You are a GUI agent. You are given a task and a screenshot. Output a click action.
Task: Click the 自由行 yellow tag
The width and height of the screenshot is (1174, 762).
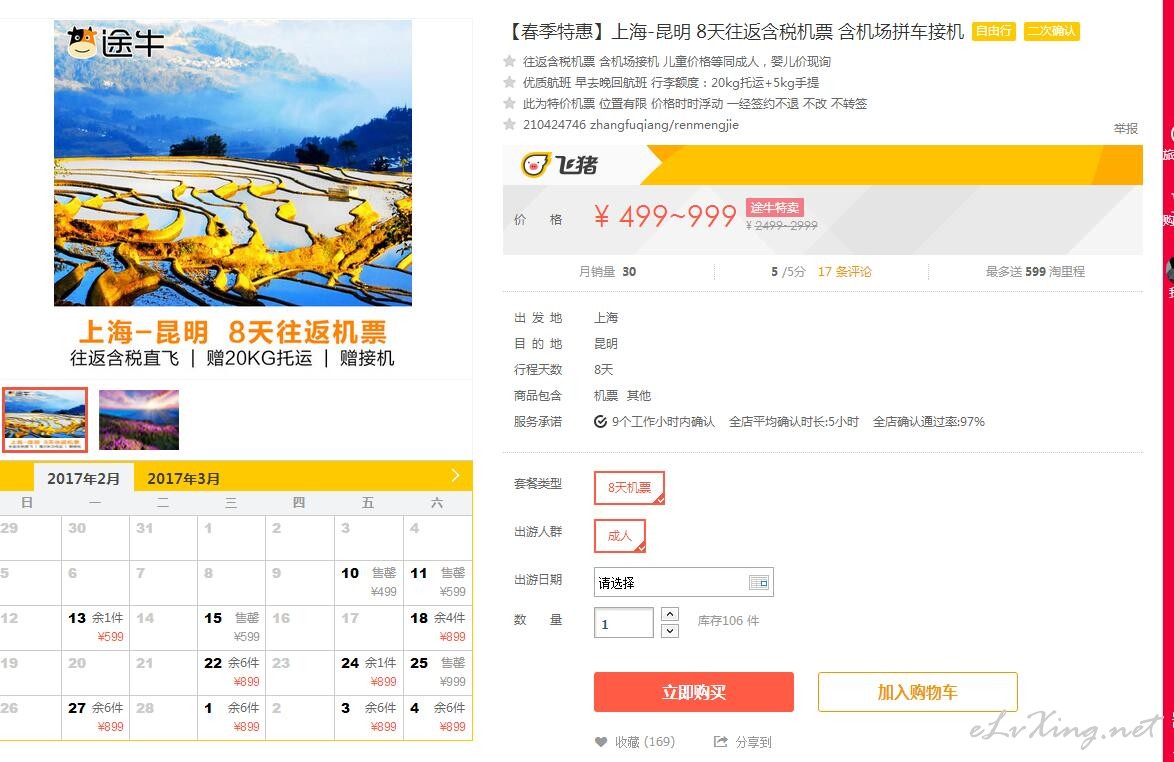tap(994, 31)
